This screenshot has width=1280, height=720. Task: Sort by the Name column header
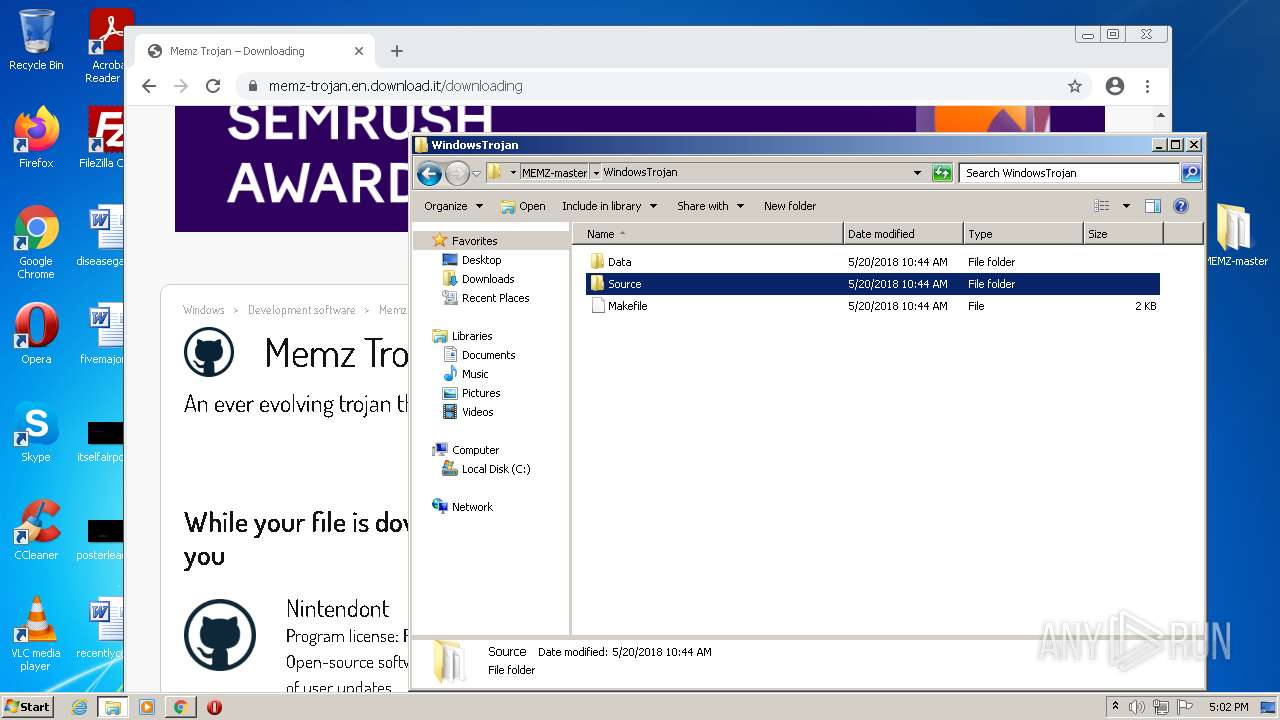[x=707, y=234]
